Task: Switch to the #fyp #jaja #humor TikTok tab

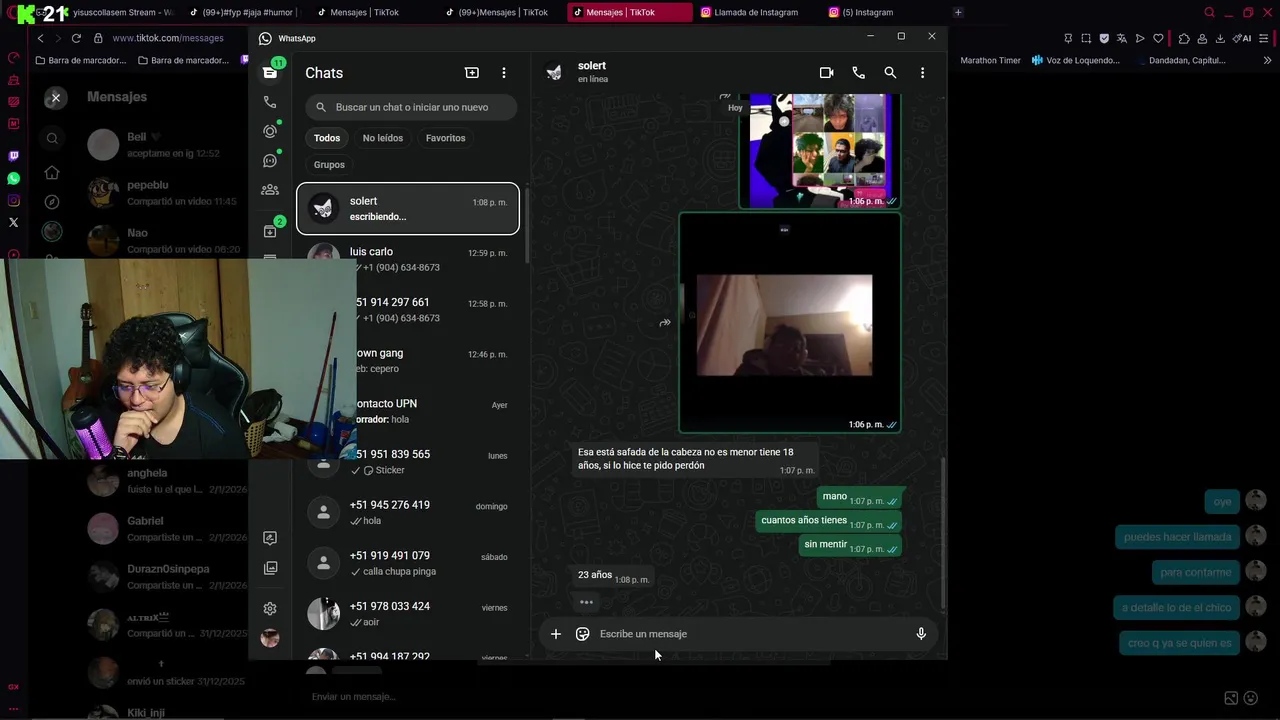Action: click(x=243, y=12)
